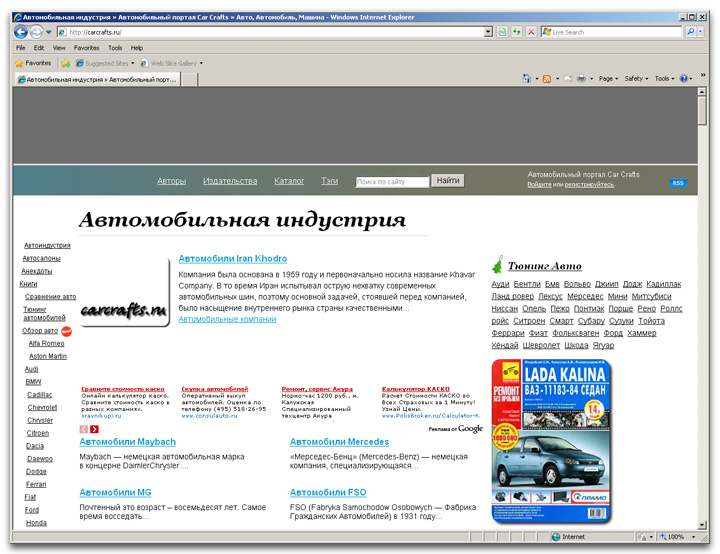
Task: Expand the address bar URL dropdown
Action: pos(488,32)
